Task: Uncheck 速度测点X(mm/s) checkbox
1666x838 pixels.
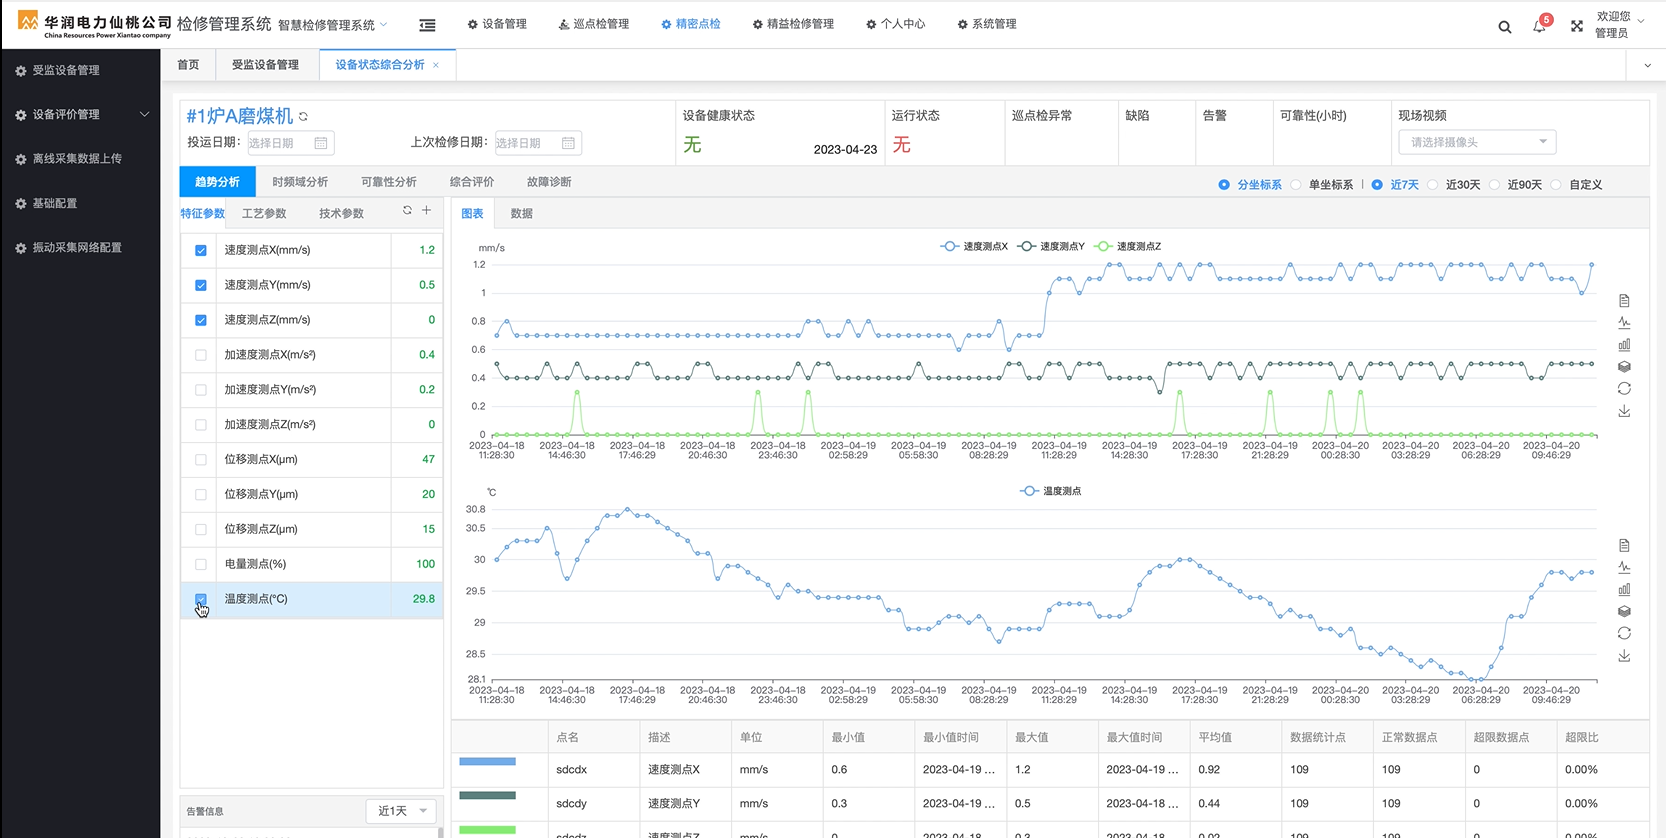Action: [x=201, y=251]
